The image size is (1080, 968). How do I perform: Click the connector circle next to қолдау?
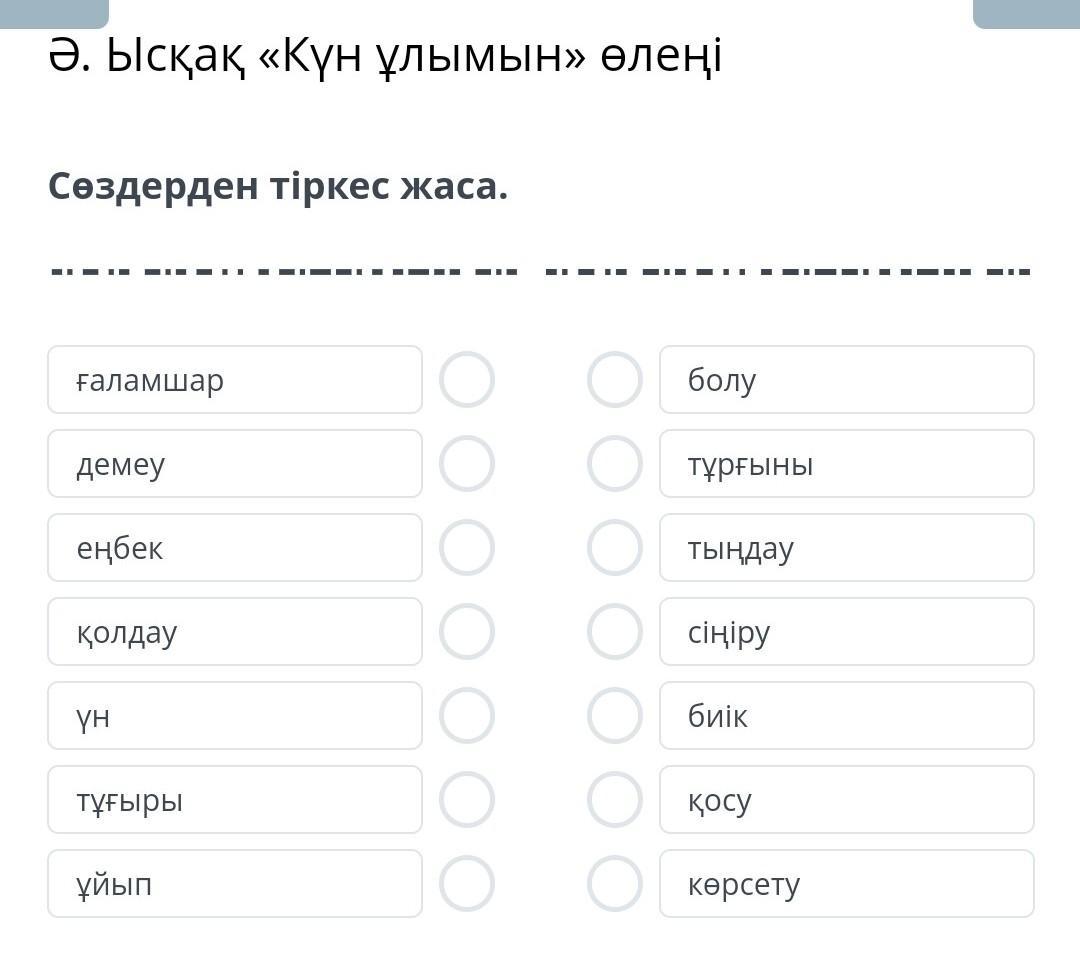(467, 632)
